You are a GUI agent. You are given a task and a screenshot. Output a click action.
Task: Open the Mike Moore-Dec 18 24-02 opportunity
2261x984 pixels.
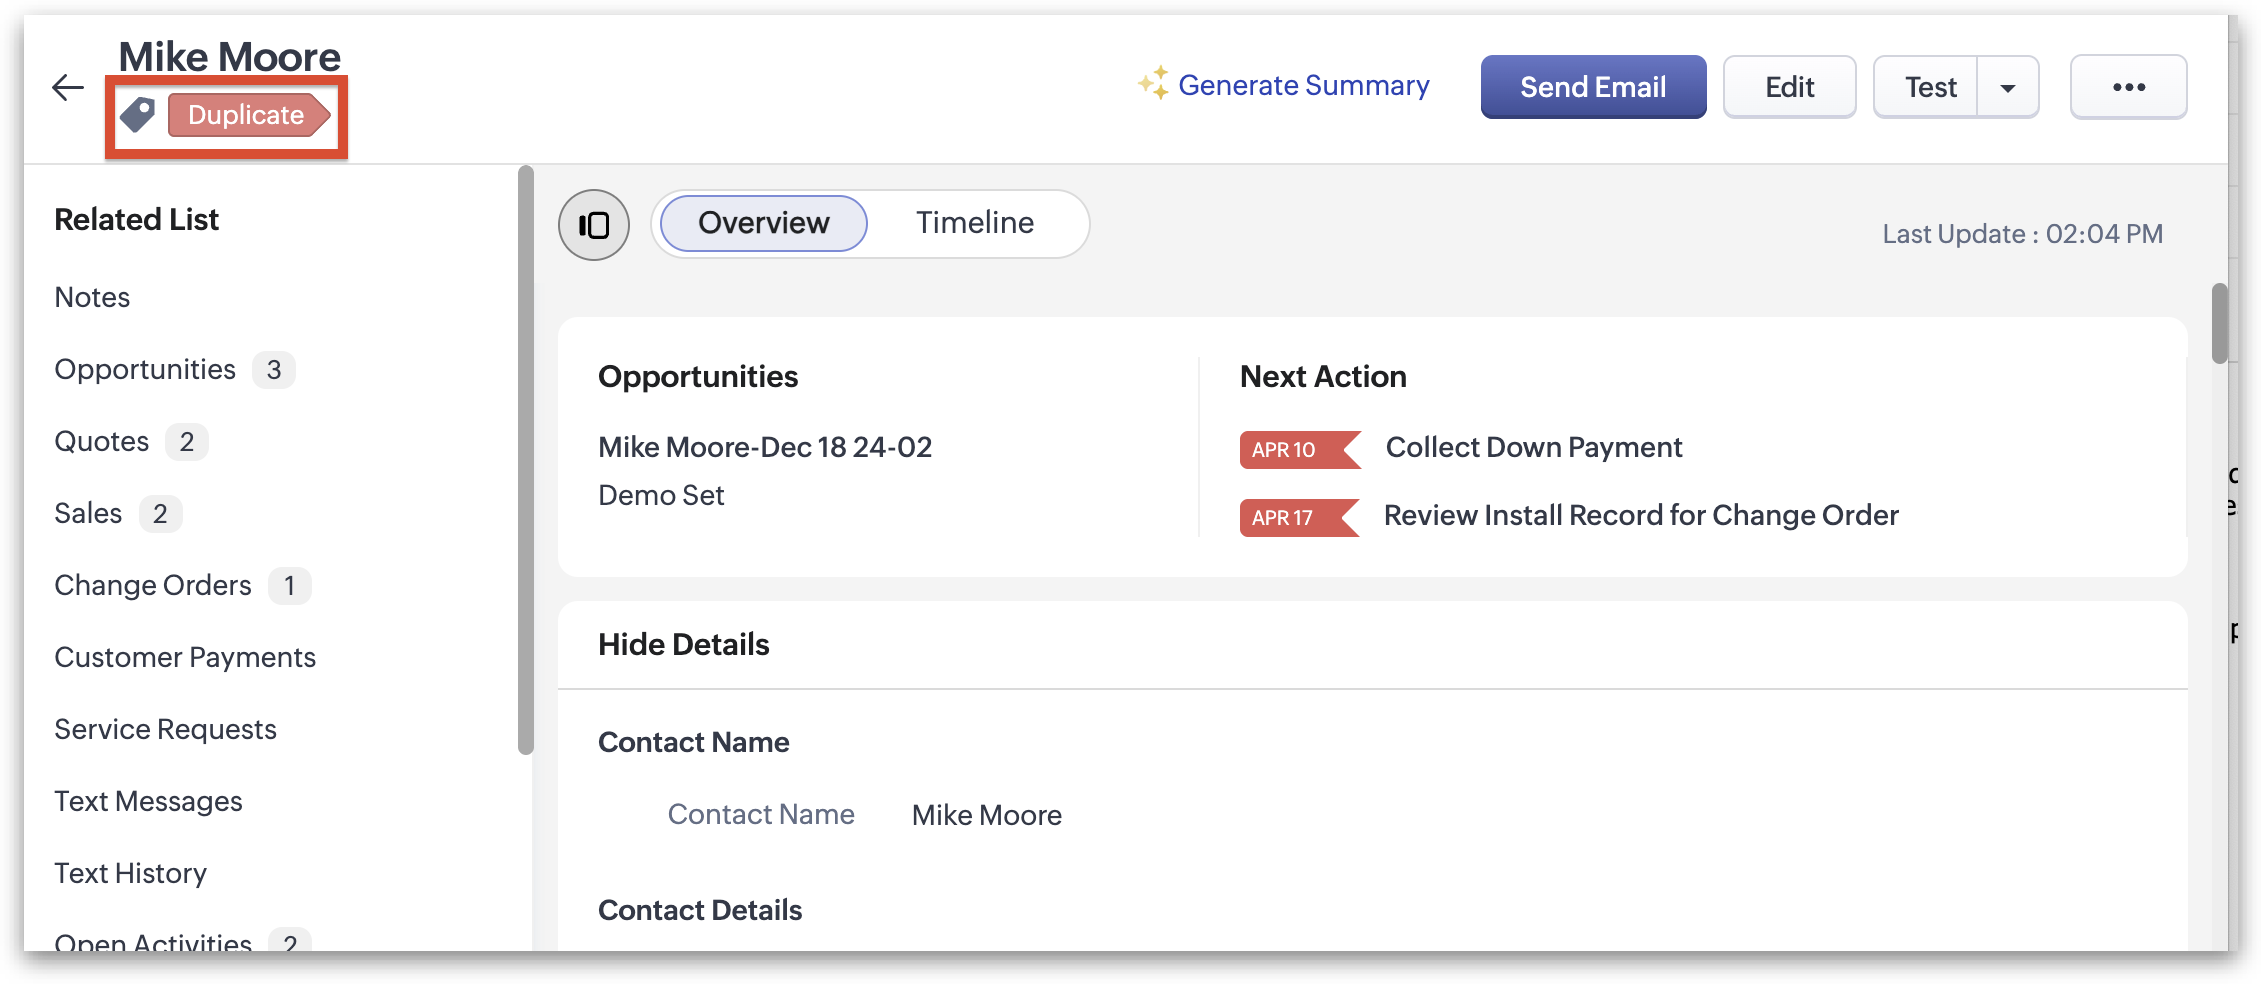click(x=764, y=447)
